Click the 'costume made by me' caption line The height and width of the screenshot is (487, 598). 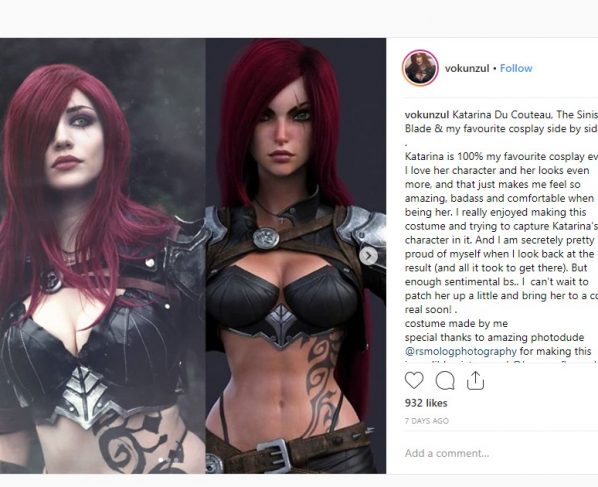click(456, 323)
